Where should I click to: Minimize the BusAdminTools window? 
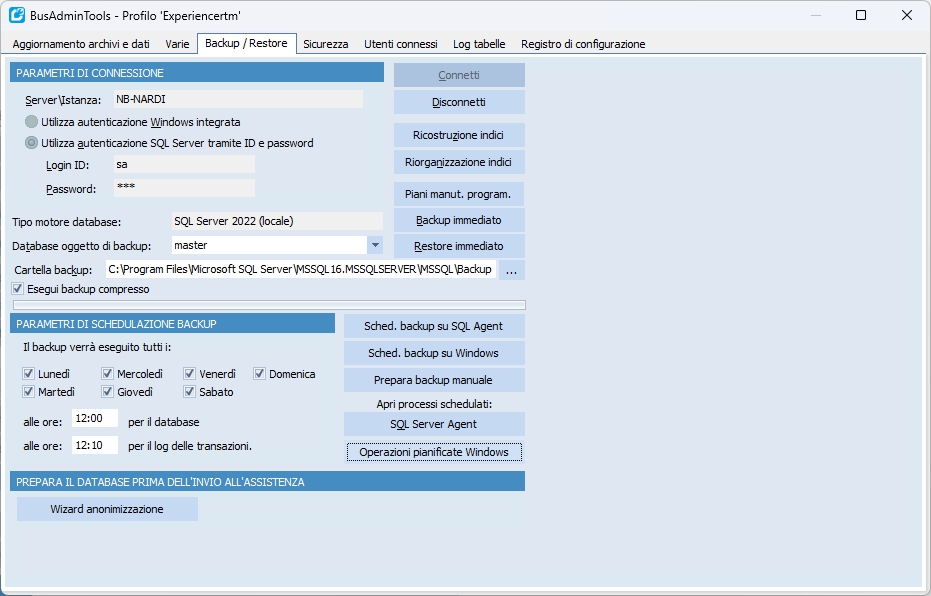[816, 15]
